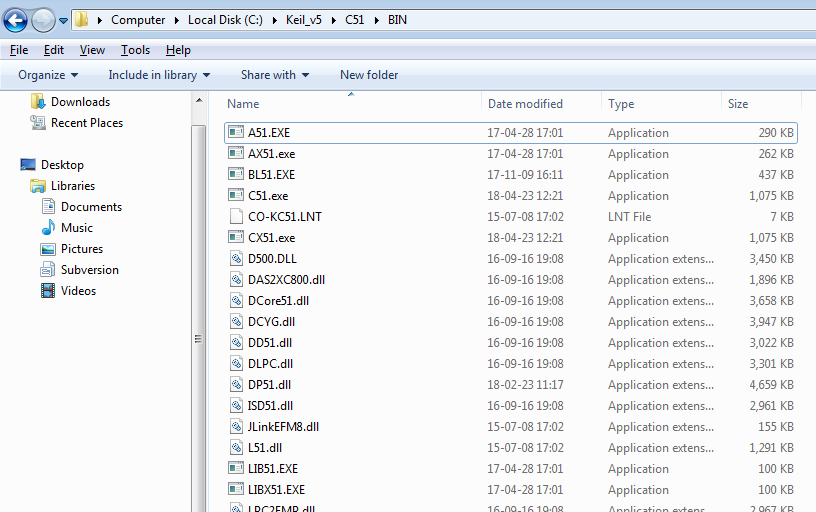Select the D500.DLL file icon
This screenshot has width=816, height=512.
pyautogui.click(x=236, y=259)
